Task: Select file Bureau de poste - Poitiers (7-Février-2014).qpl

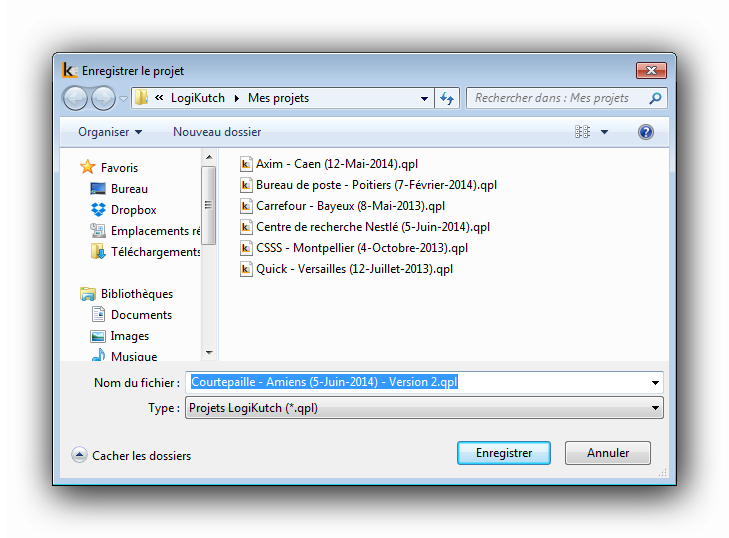Action: click(x=377, y=185)
